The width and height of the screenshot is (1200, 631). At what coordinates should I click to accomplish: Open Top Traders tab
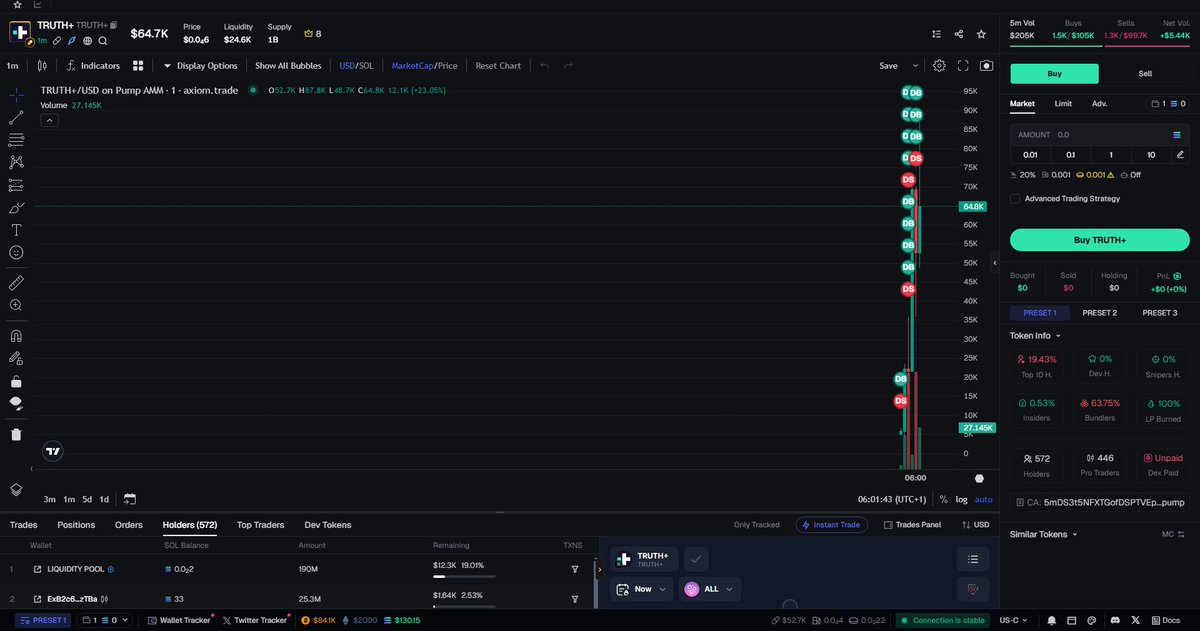click(x=260, y=525)
